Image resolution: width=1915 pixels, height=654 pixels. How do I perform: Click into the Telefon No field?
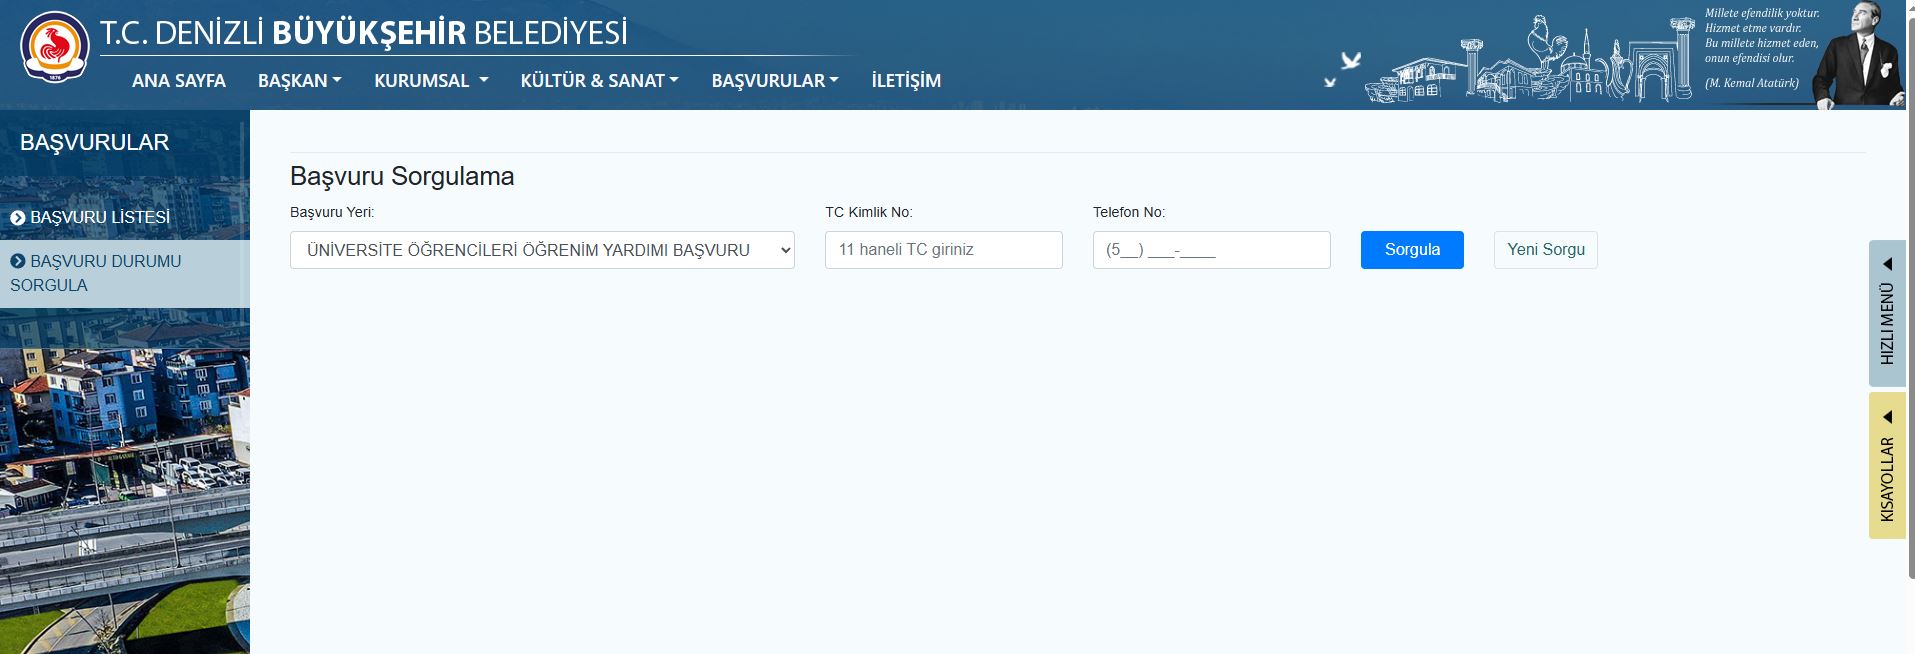point(1211,250)
